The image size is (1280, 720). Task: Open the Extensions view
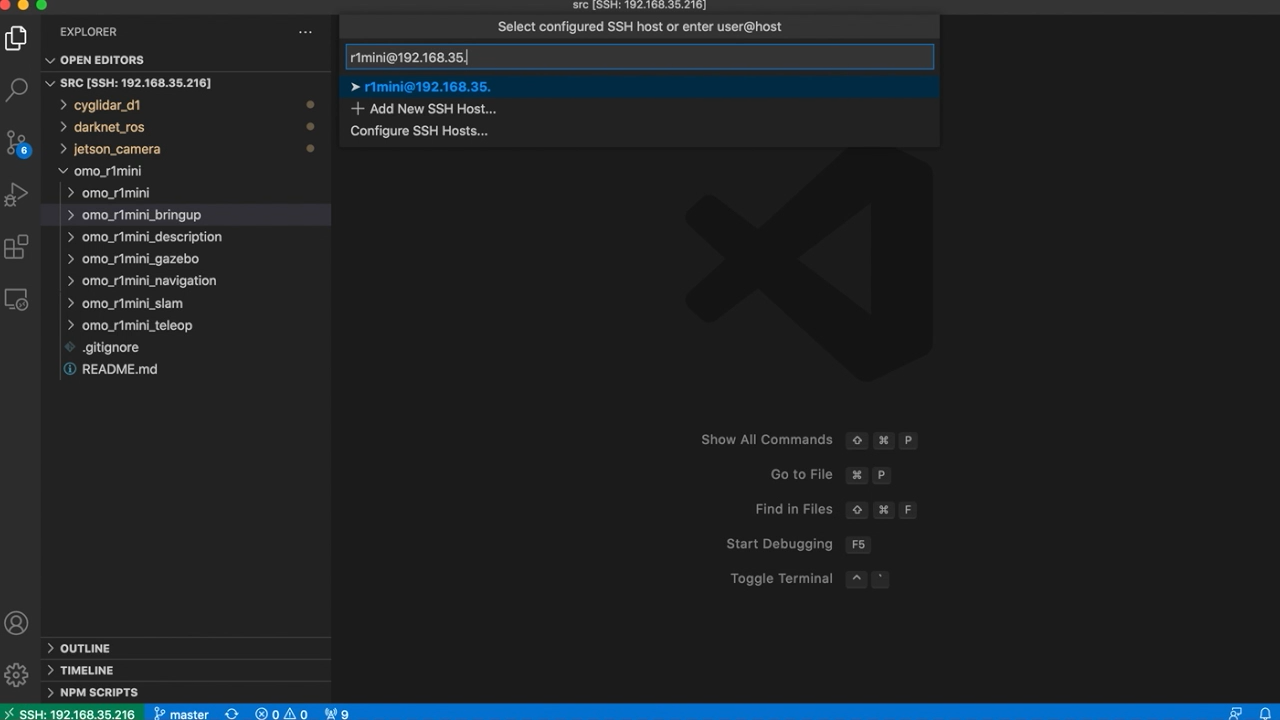16,247
